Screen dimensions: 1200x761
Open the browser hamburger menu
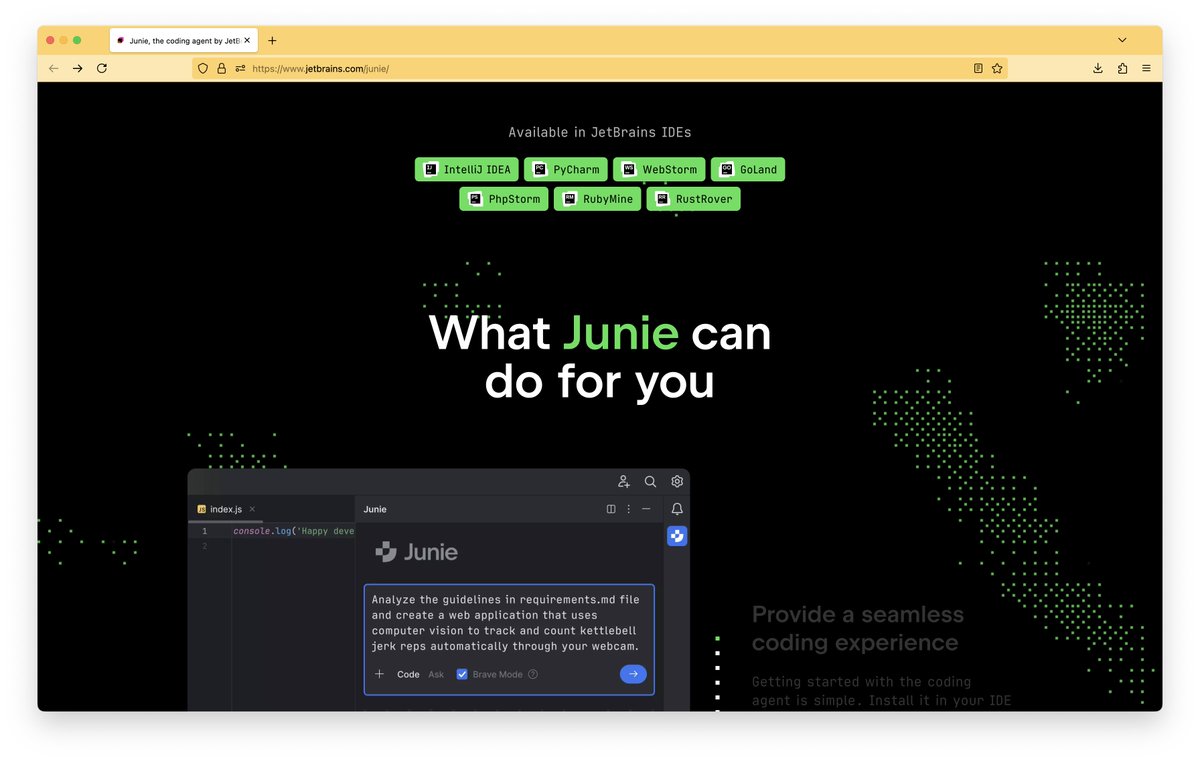click(1146, 68)
